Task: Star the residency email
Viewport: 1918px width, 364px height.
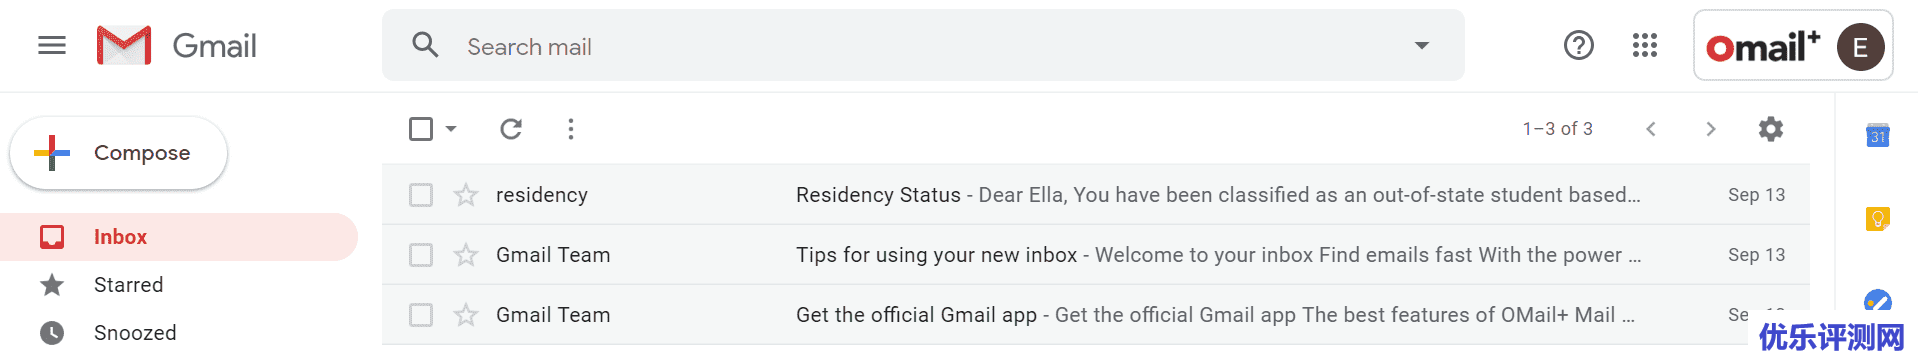Action: [x=466, y=195]
